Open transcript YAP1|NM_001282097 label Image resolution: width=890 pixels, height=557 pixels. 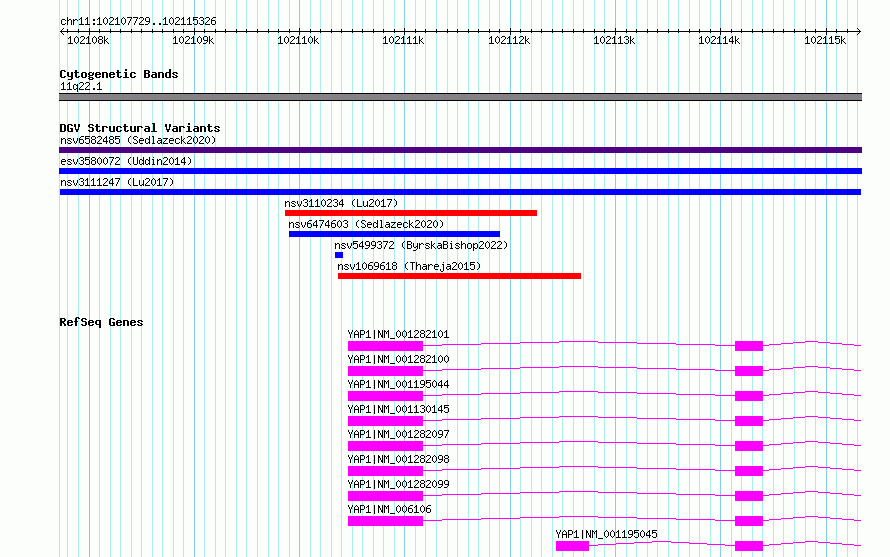[398, 434]
